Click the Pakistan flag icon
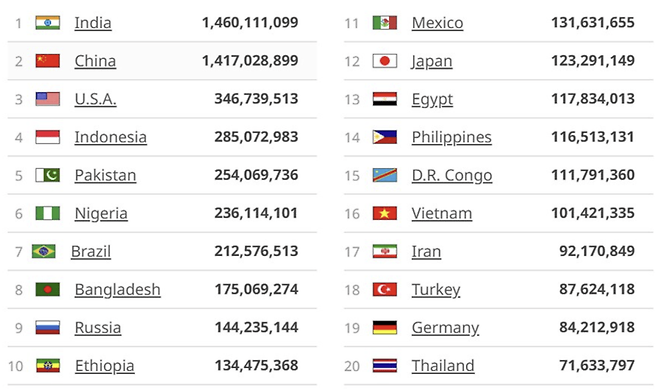The width and height of the screenshot is (658, 389). (x=47, y=175)
